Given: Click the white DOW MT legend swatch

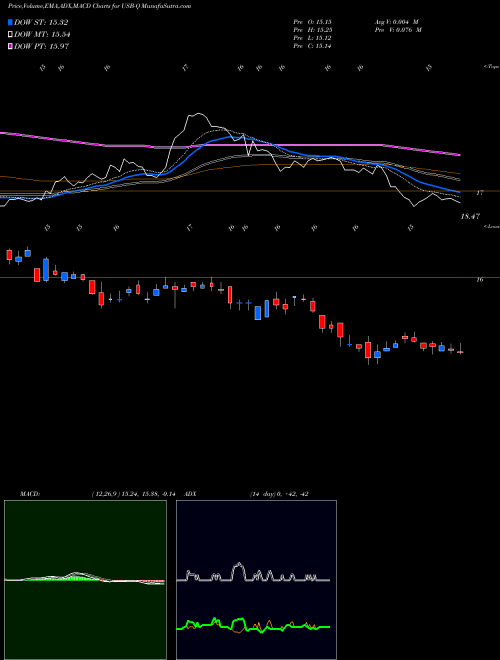Looking at the screenshot, I should point(11,35).
